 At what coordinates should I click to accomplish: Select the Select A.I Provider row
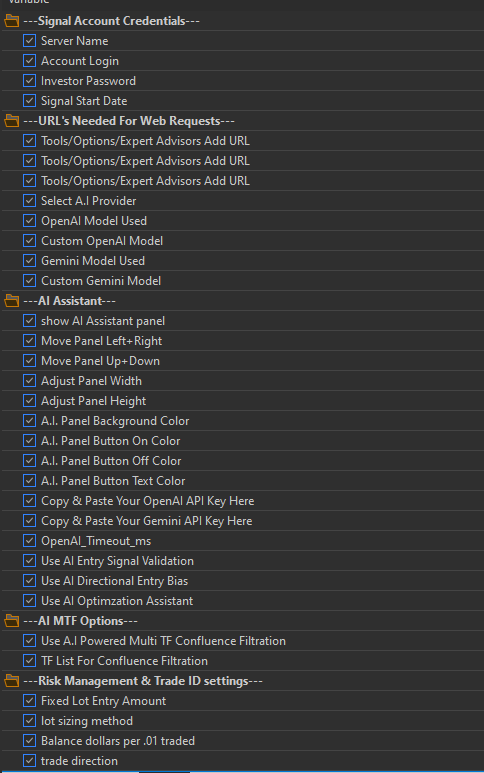tap(243, 201)
